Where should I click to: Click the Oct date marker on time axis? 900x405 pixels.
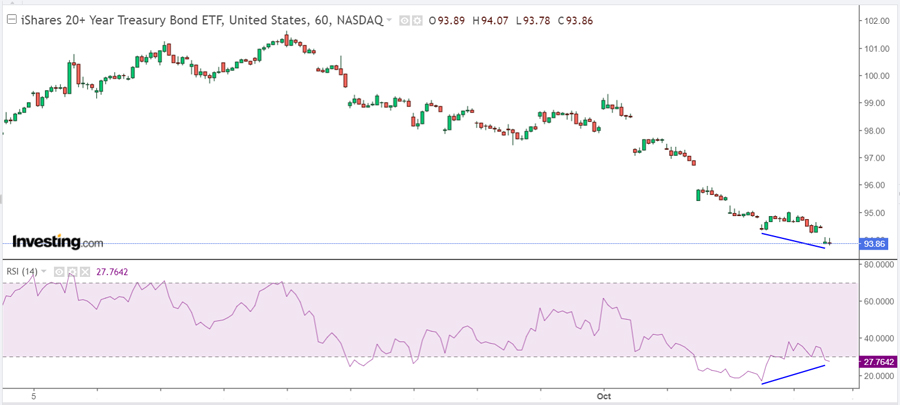click(605, 396)
